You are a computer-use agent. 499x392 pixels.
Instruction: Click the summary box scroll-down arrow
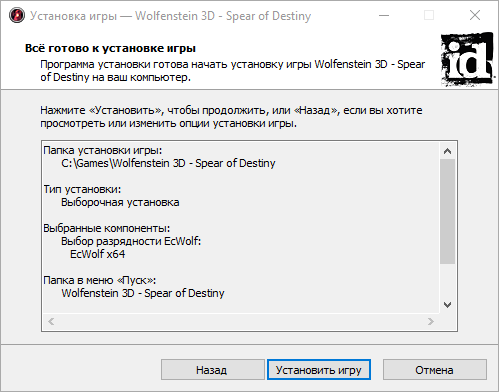(x=447, y=305)
